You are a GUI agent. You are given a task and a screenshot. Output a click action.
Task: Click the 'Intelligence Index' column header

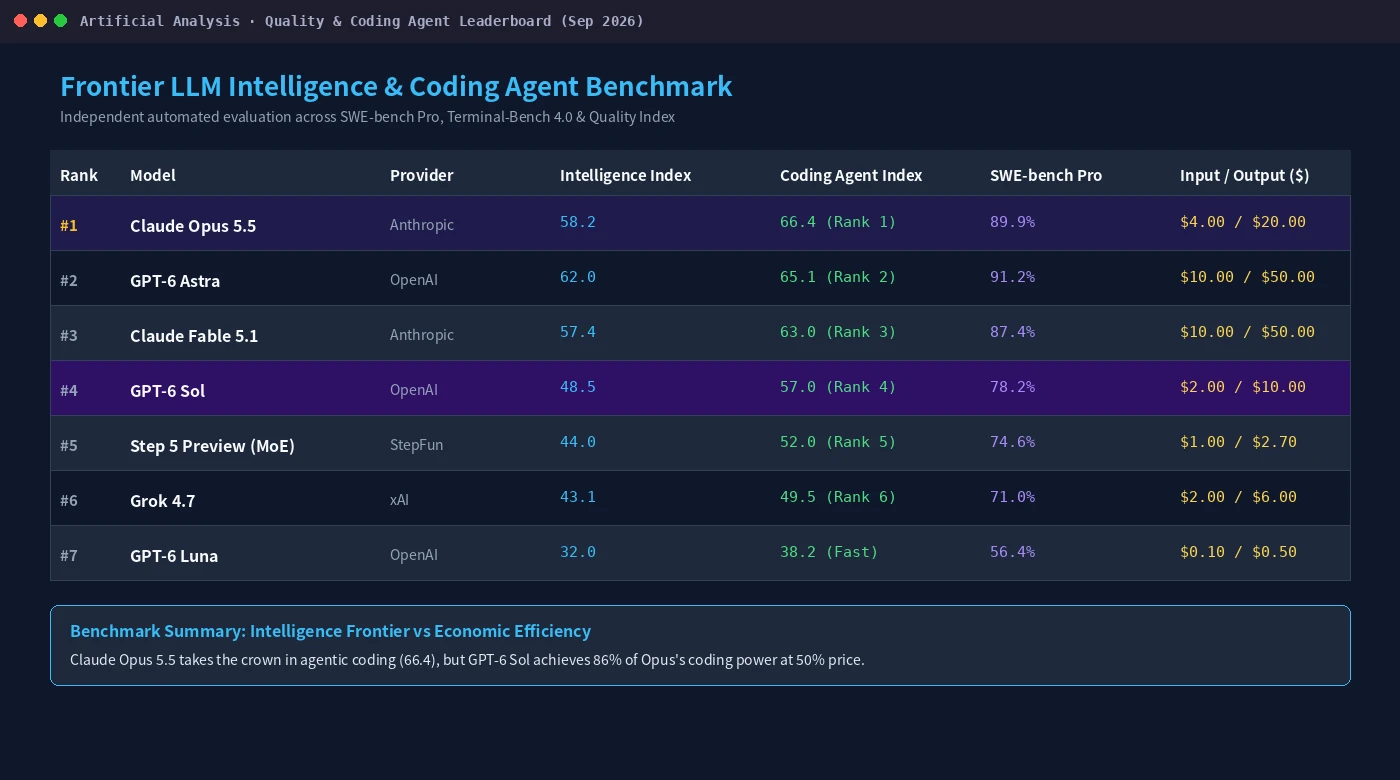pyautogui.click(x=625, y=175)
